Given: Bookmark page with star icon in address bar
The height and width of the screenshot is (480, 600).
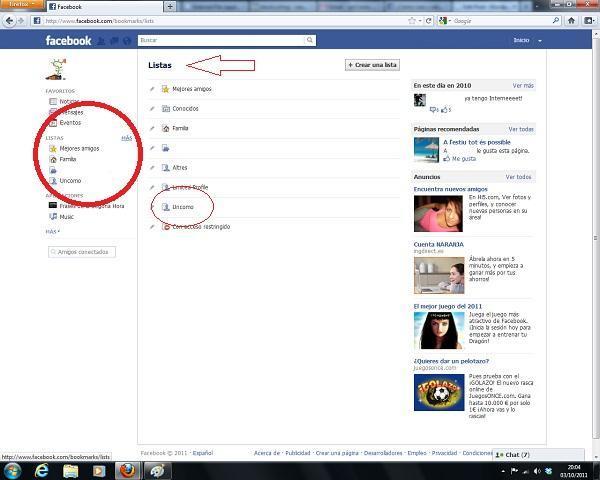Looking at the screenshot, I should (412, 21).
